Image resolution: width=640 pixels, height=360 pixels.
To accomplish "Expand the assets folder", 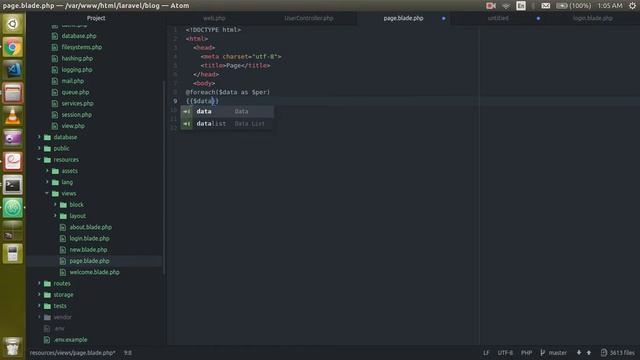I will (x=47, y=171).
